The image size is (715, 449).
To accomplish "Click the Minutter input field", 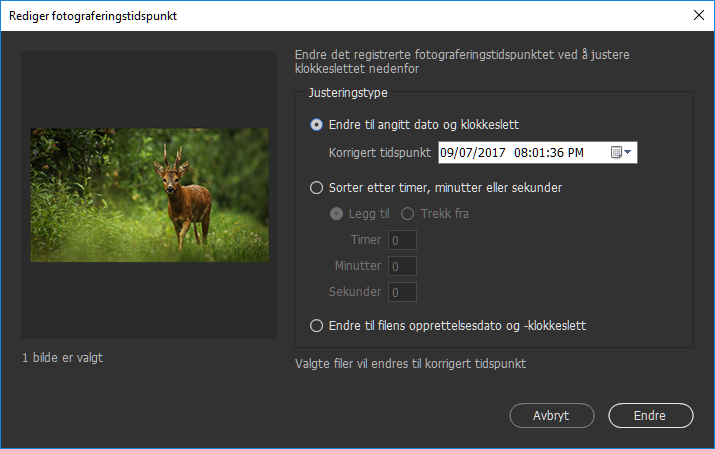I will pyautogui.click(x=402, y=266).
